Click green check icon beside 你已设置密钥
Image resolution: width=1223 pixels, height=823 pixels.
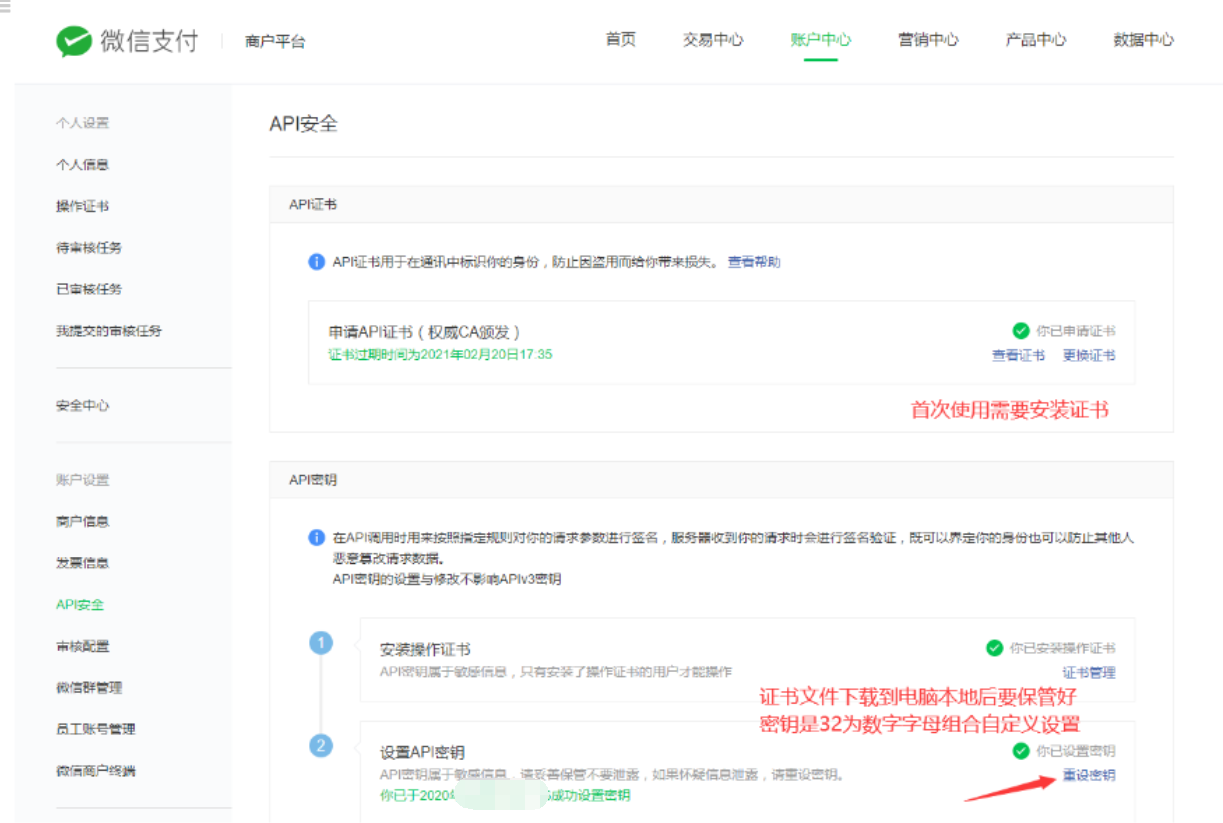1020,751
